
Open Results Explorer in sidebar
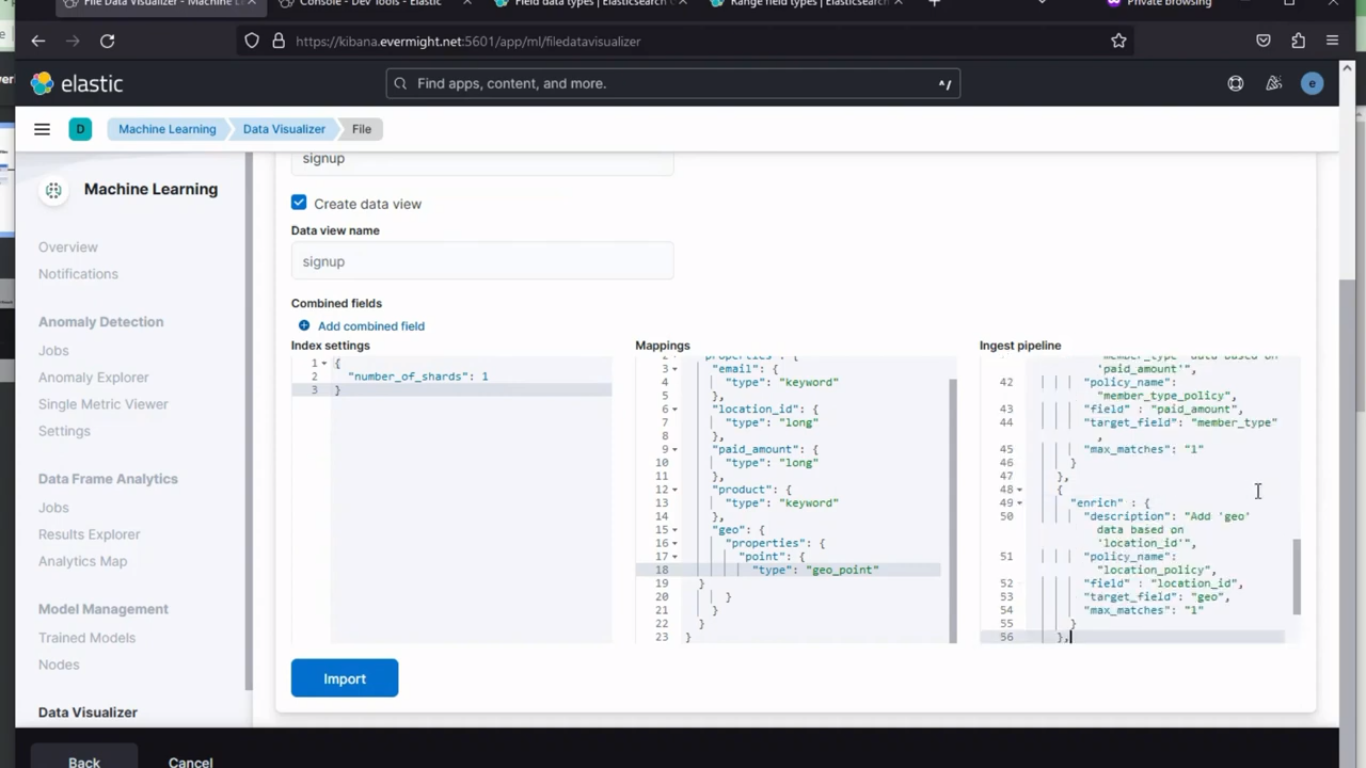(x=89, y=534)
